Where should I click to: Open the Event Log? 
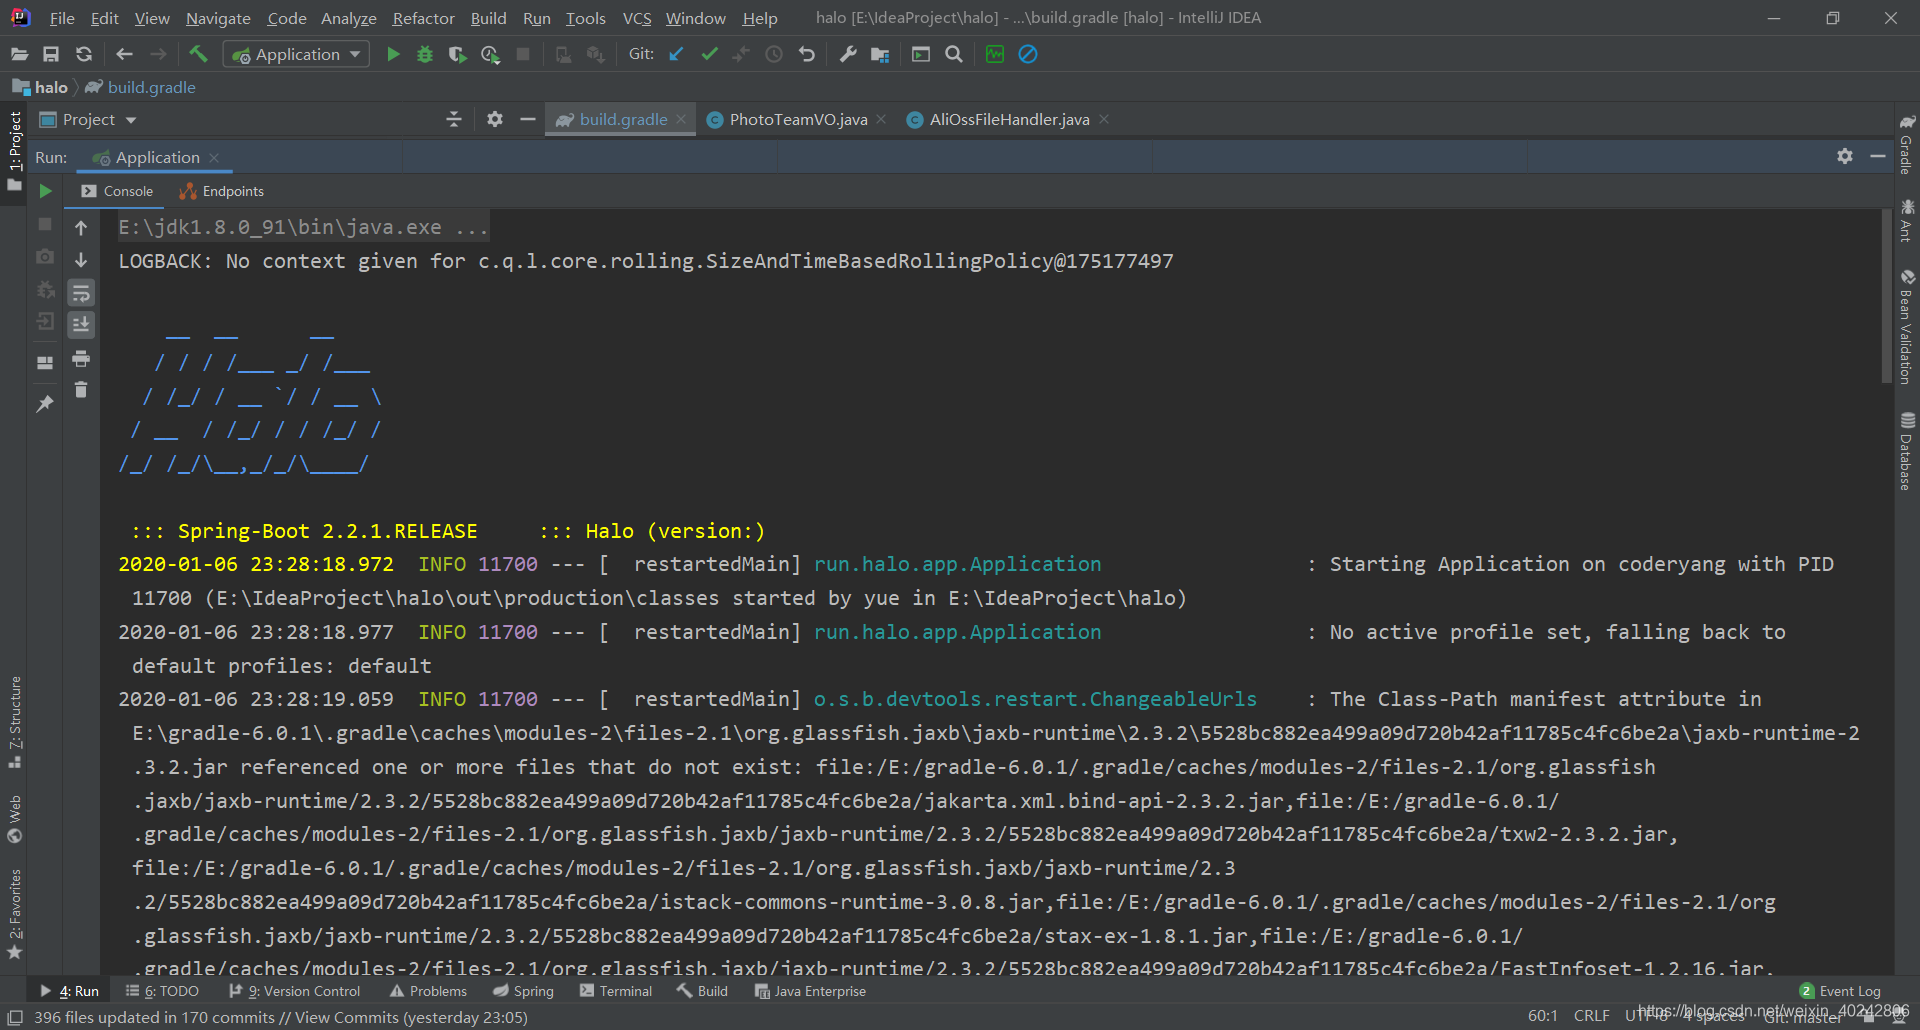pos(1840,991)
